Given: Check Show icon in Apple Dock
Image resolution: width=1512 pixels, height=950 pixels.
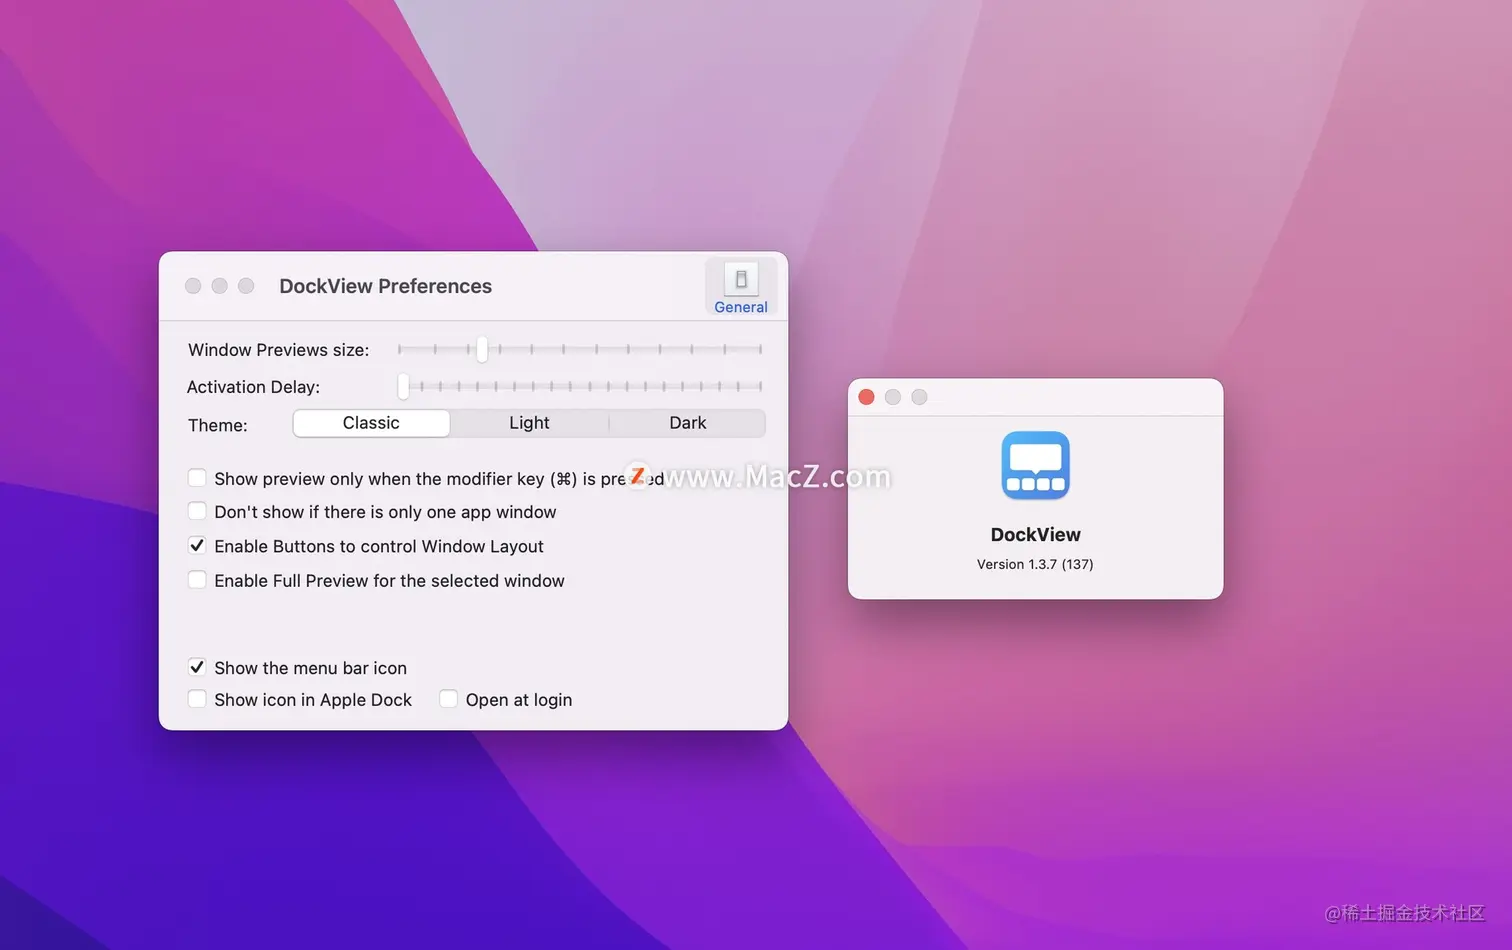Looking at the screenshot, I should pos(197,699).
